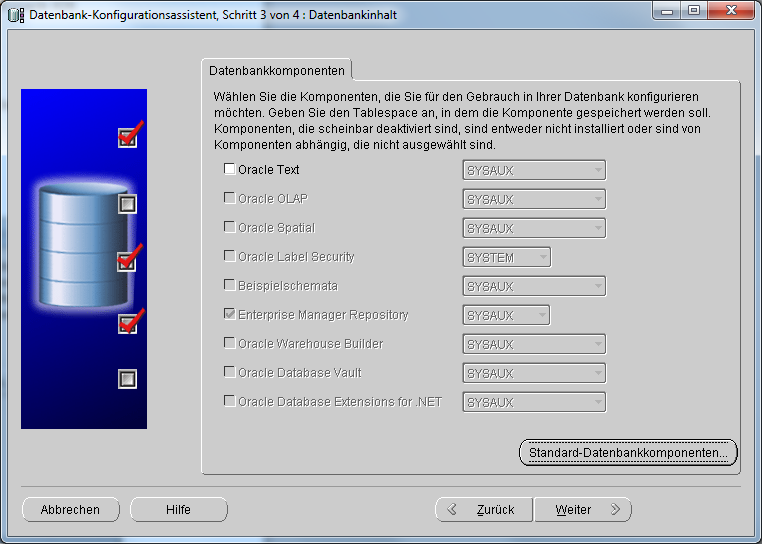Toggle the Enterprise Manager Repository checkbox

point(229,314)
